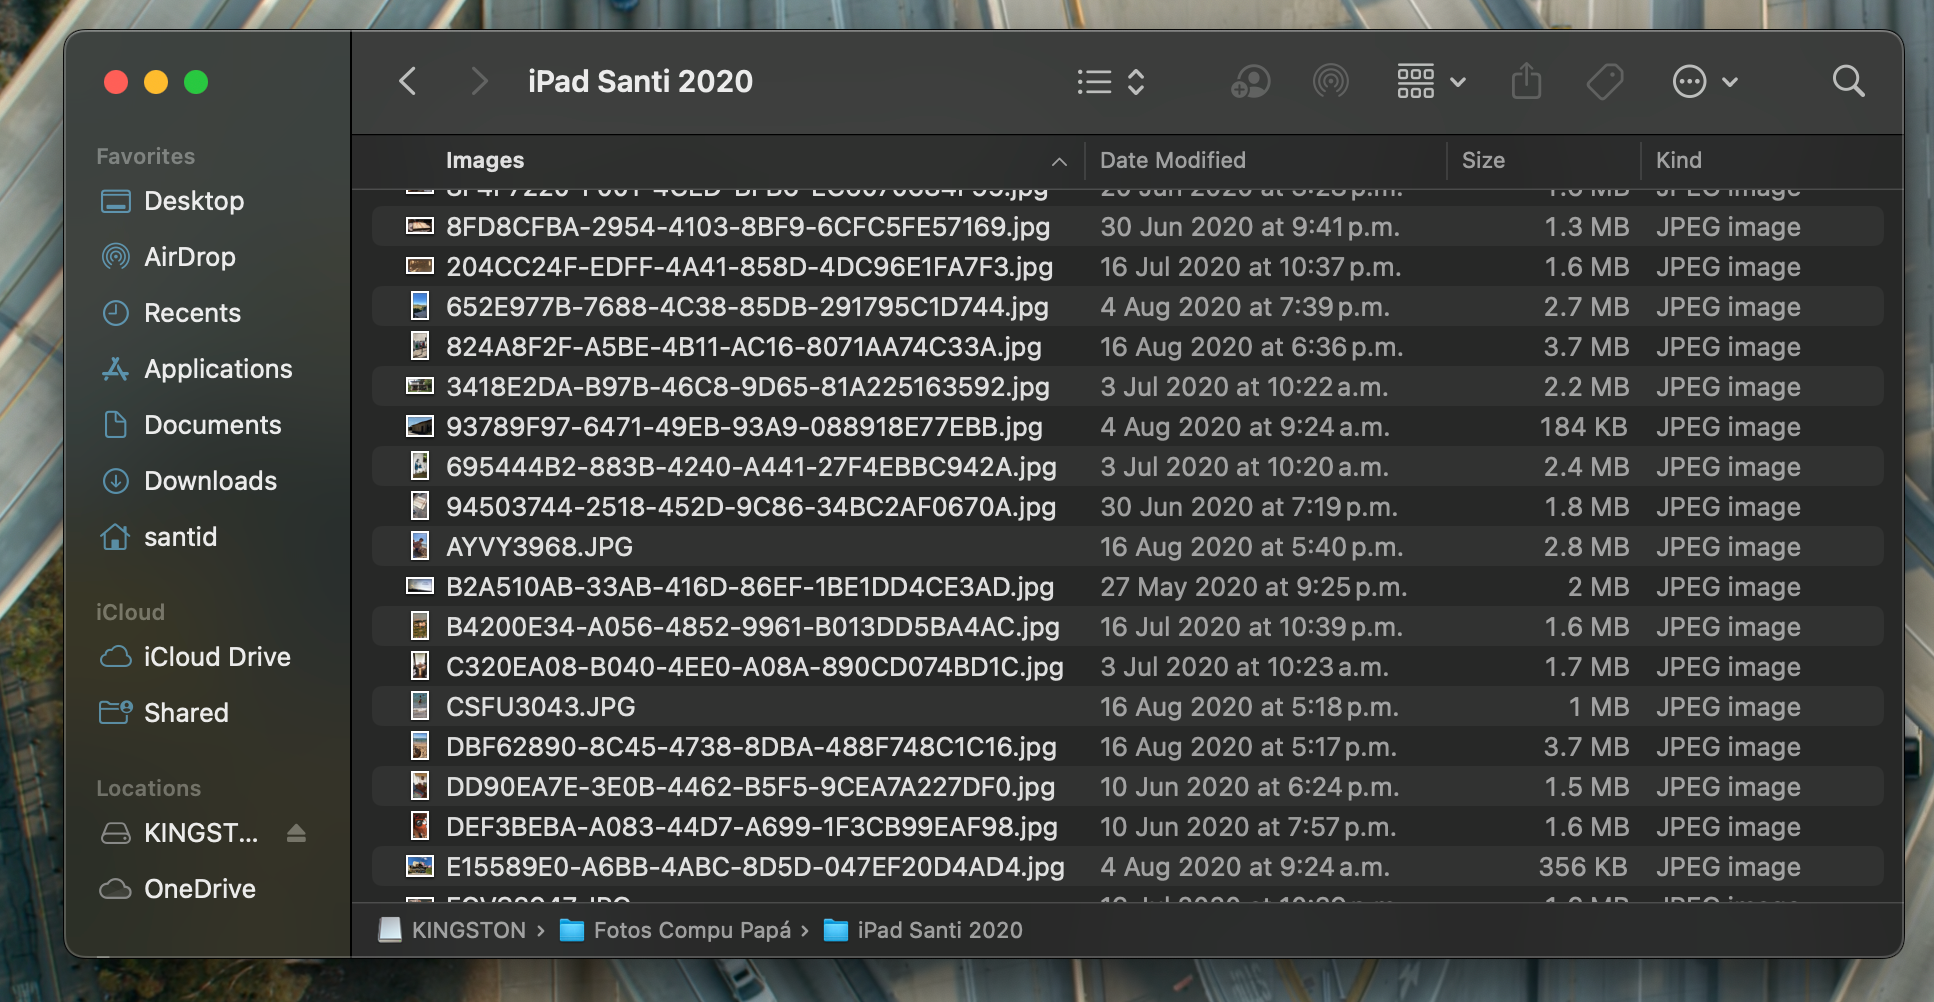Select the CSFU3043.JPG thumbnail icon
Viewport: 1934px width, 1002px height.
tap(420, 706)
